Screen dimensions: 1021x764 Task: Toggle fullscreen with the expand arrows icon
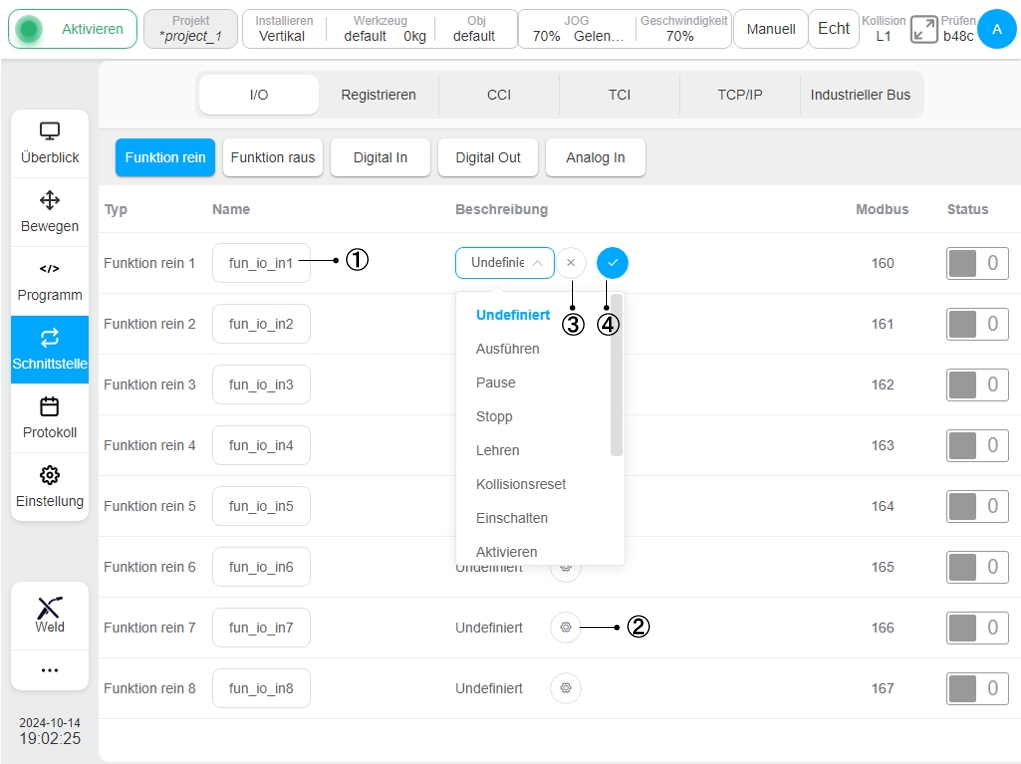click(923, 29)
